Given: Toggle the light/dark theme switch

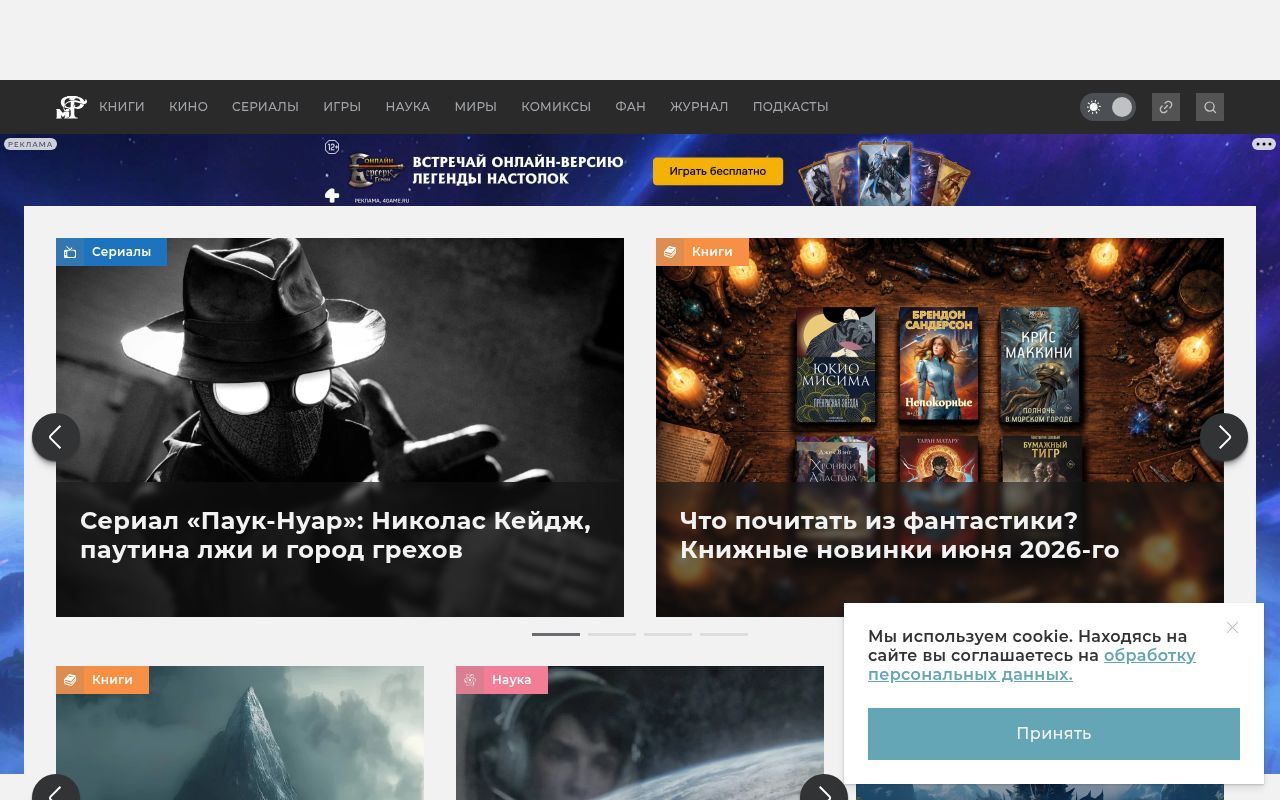Looking at the screenshot, I should (x=1108, y=107).
